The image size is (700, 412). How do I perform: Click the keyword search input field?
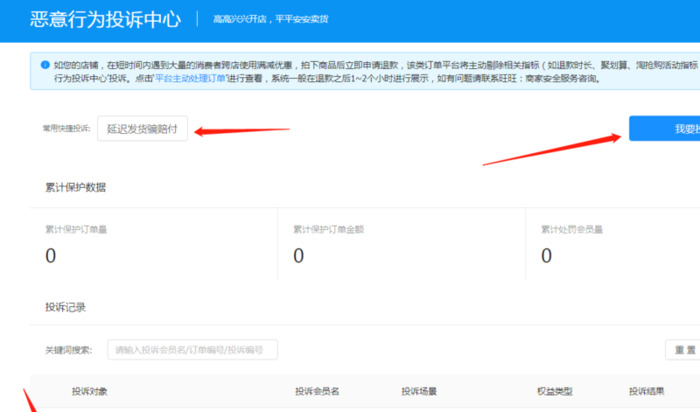pos(192,350)
